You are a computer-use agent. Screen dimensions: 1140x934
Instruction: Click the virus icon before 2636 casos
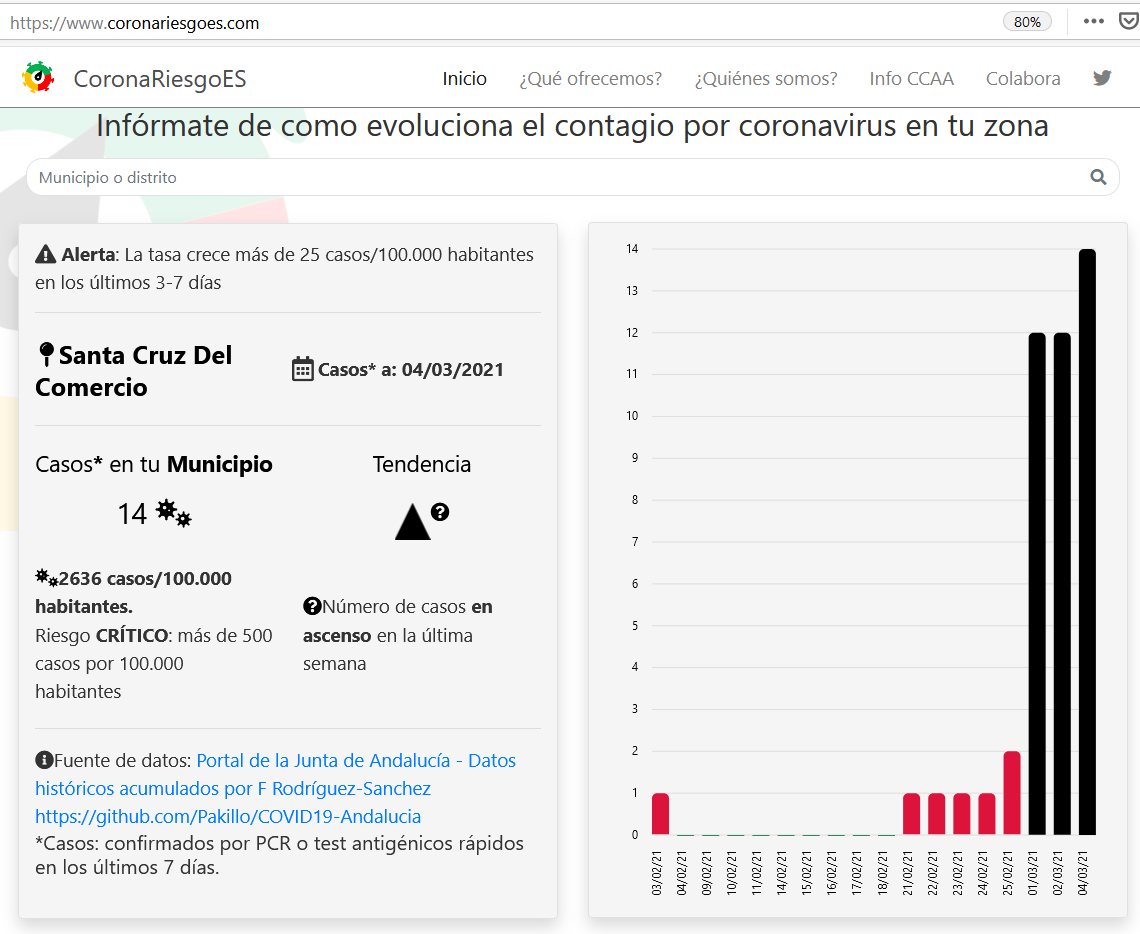click(47, 579)
